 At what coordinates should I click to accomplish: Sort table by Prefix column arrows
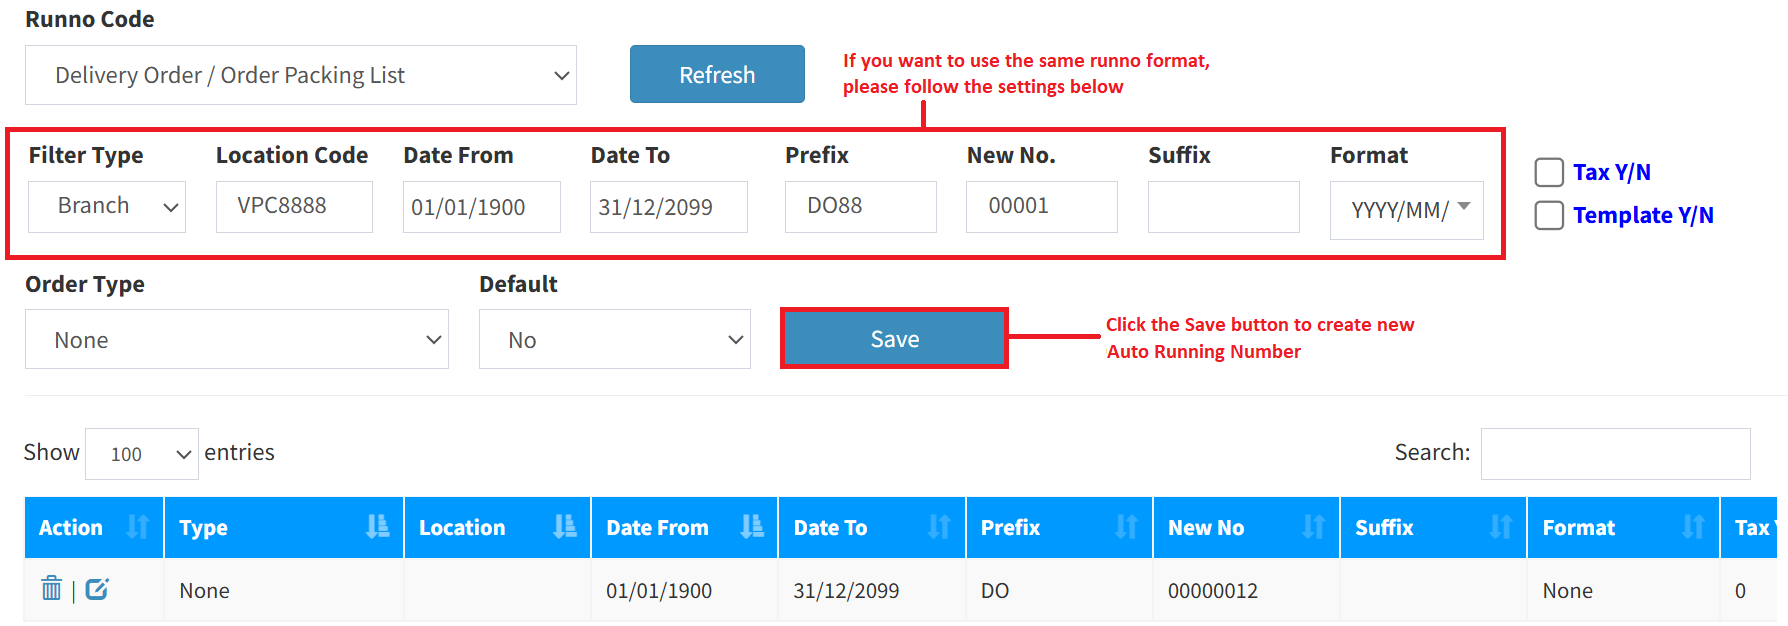[1126, 527]
